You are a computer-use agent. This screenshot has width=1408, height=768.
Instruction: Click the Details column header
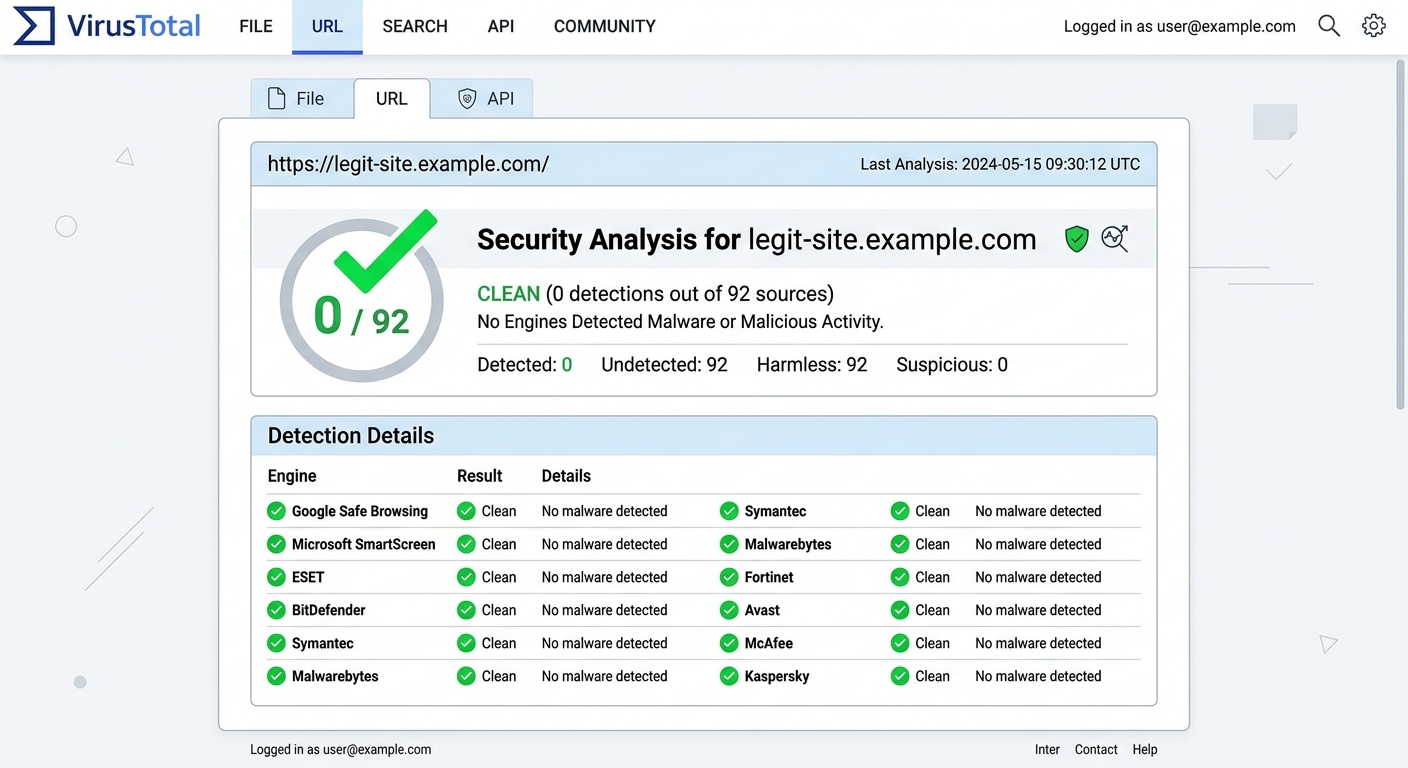click(x=566, y=476)
